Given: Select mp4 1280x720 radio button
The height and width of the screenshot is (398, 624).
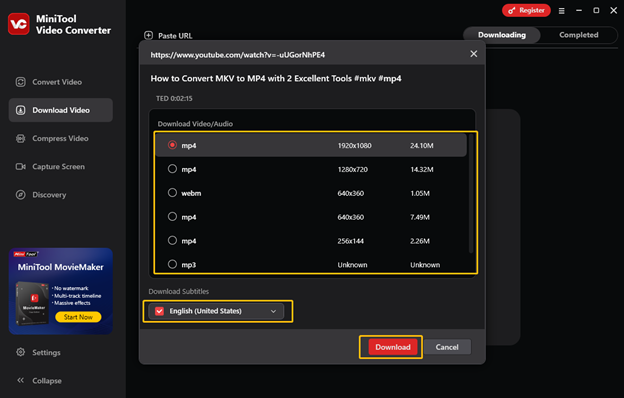Looking at the screenshot, I should (x=172, y=169).
